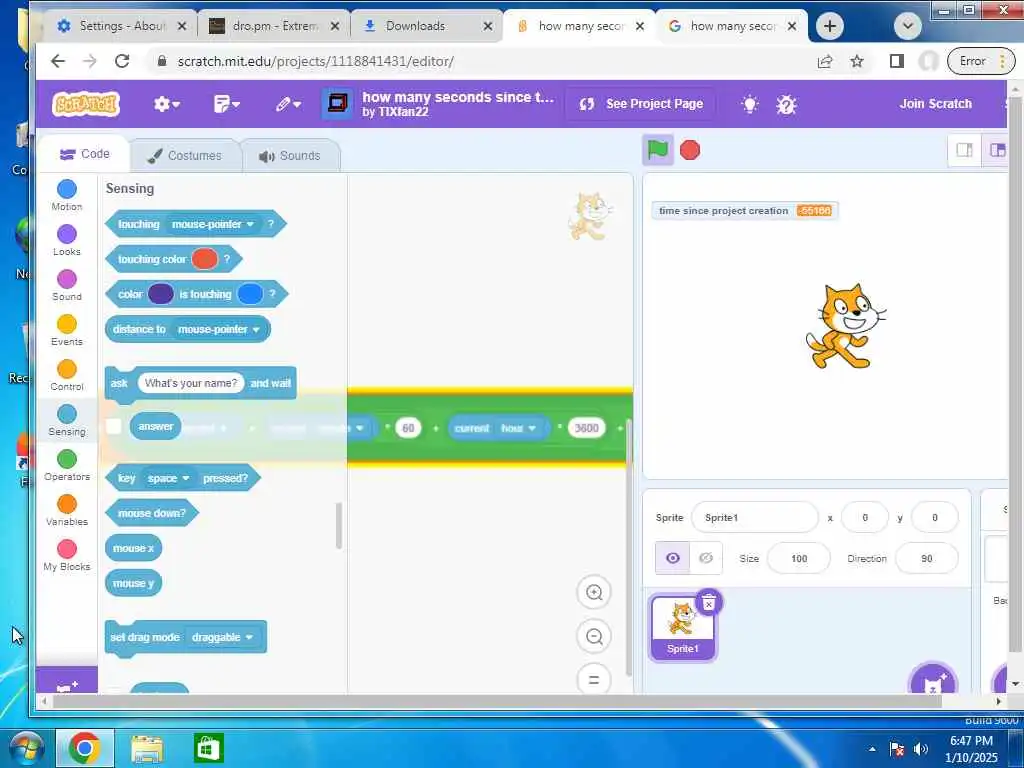1024x768 pixels.
Task: Click the Sprite name field
Action: 754,517
